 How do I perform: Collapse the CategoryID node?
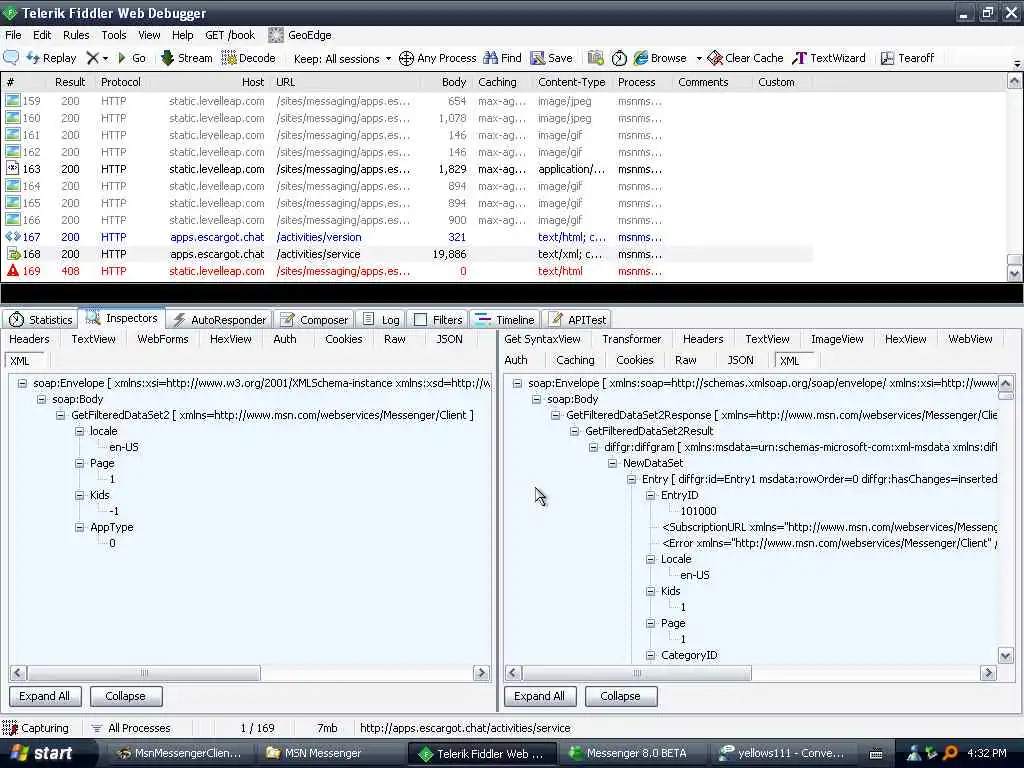click(x=650, y=655)
